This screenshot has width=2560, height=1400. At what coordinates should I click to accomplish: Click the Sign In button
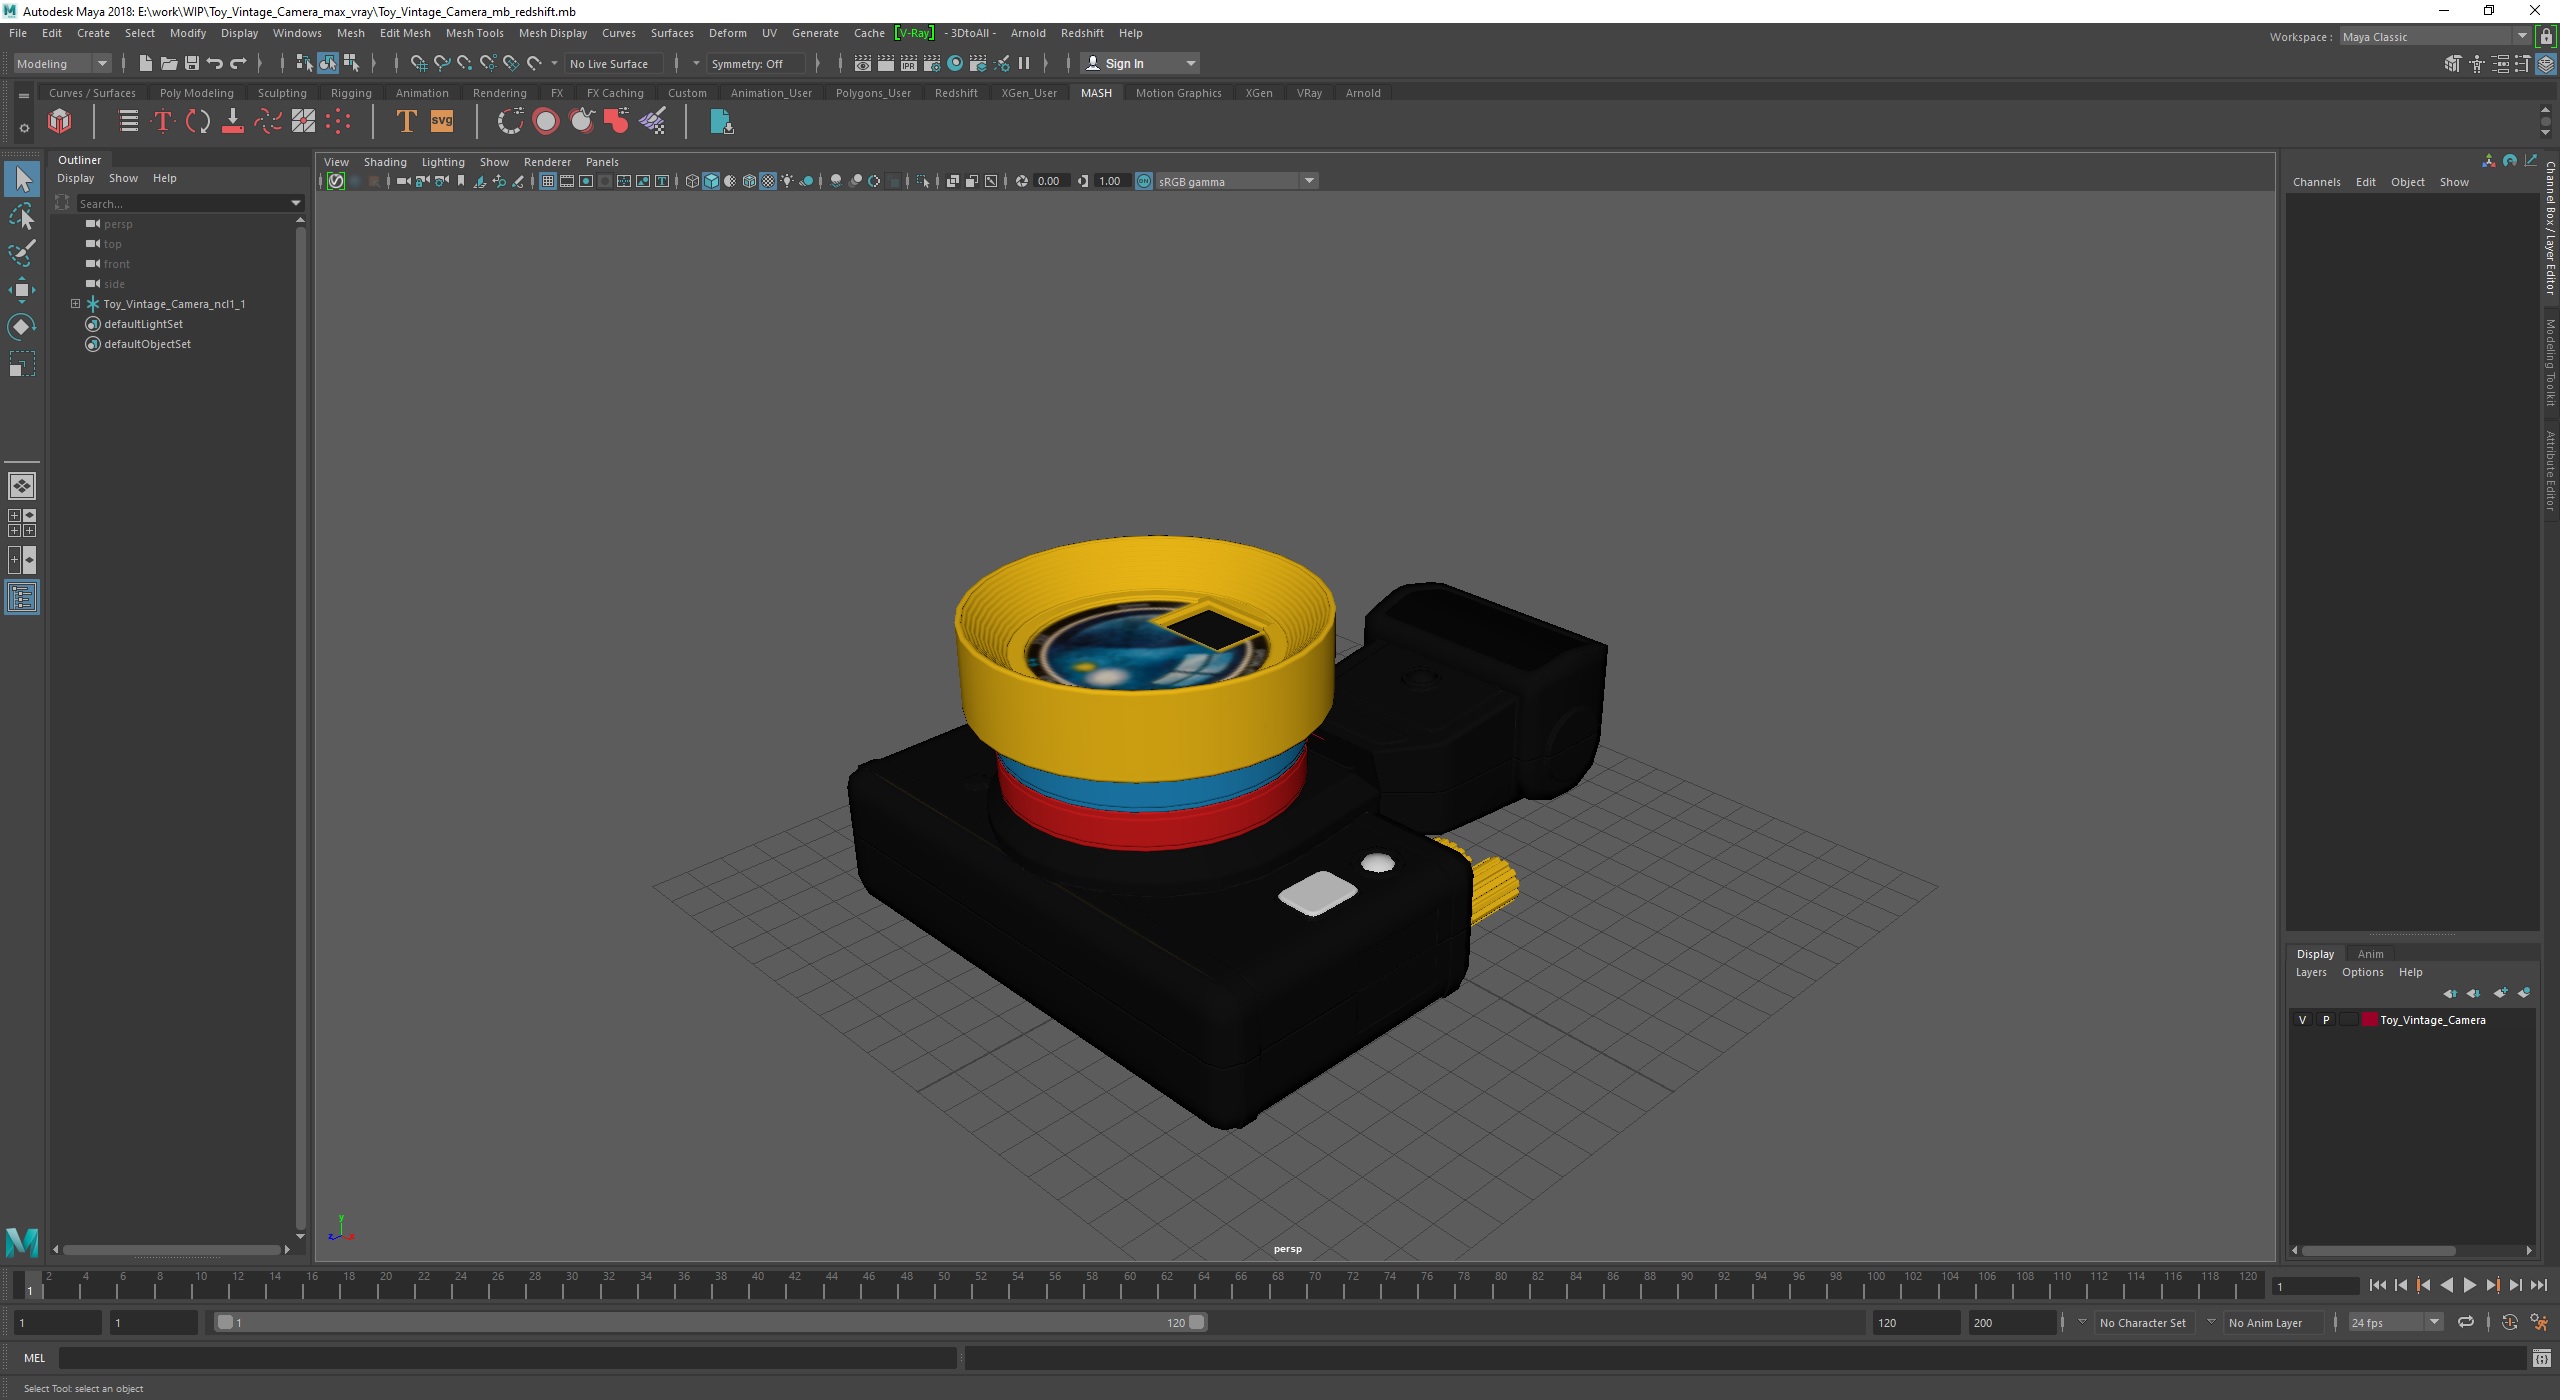point(1124,63)
